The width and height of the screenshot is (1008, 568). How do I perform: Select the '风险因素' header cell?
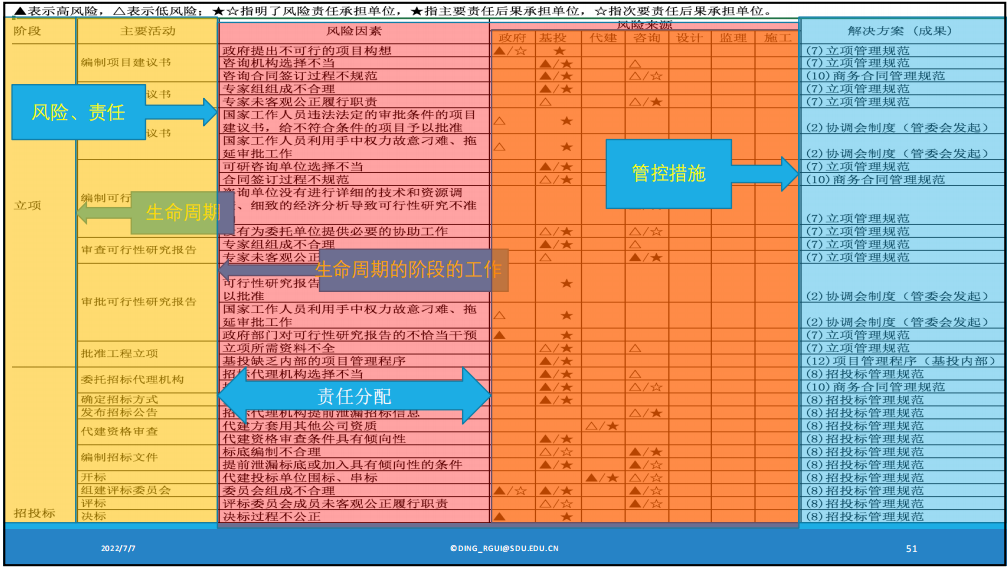354,31
